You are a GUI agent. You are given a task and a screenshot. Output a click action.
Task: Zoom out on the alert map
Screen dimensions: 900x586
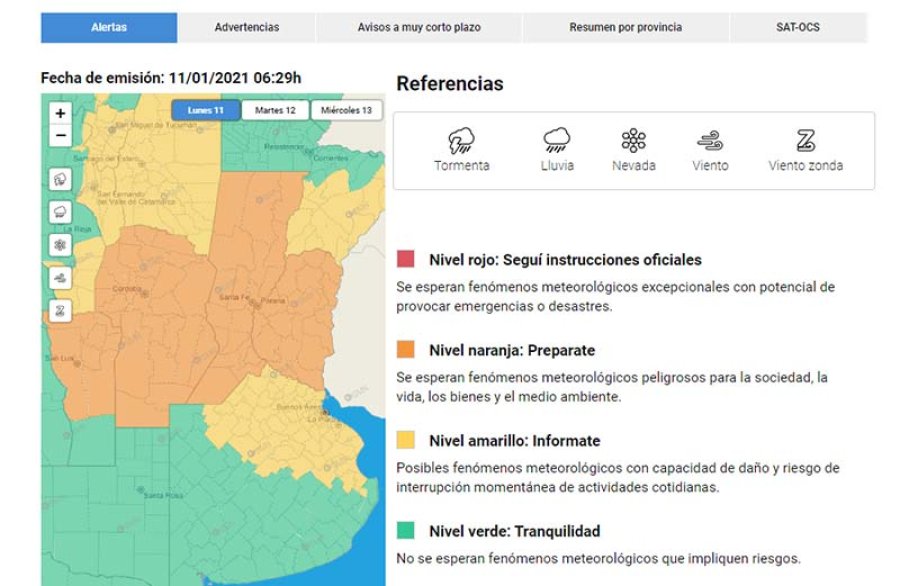point(60,136)
